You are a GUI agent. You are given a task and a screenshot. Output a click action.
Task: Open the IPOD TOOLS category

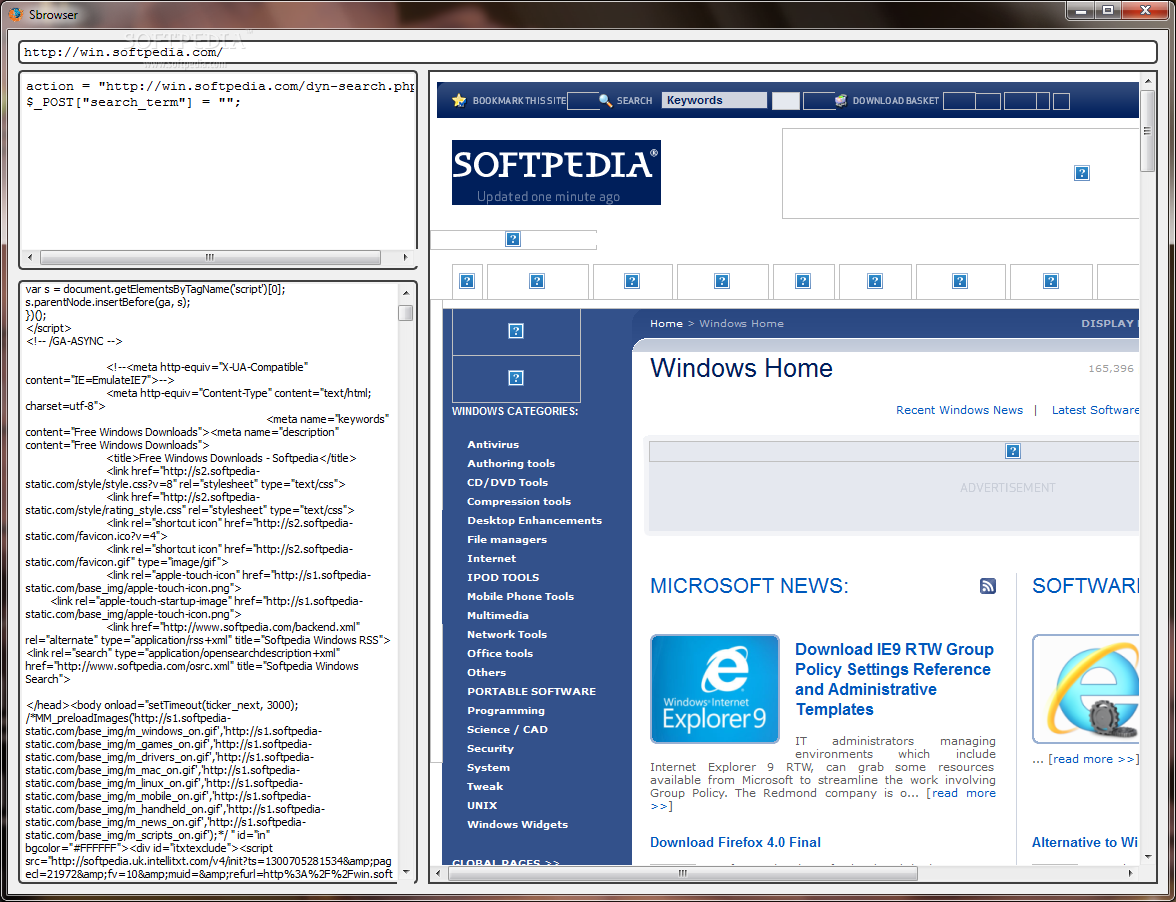(x=502, y=577)
